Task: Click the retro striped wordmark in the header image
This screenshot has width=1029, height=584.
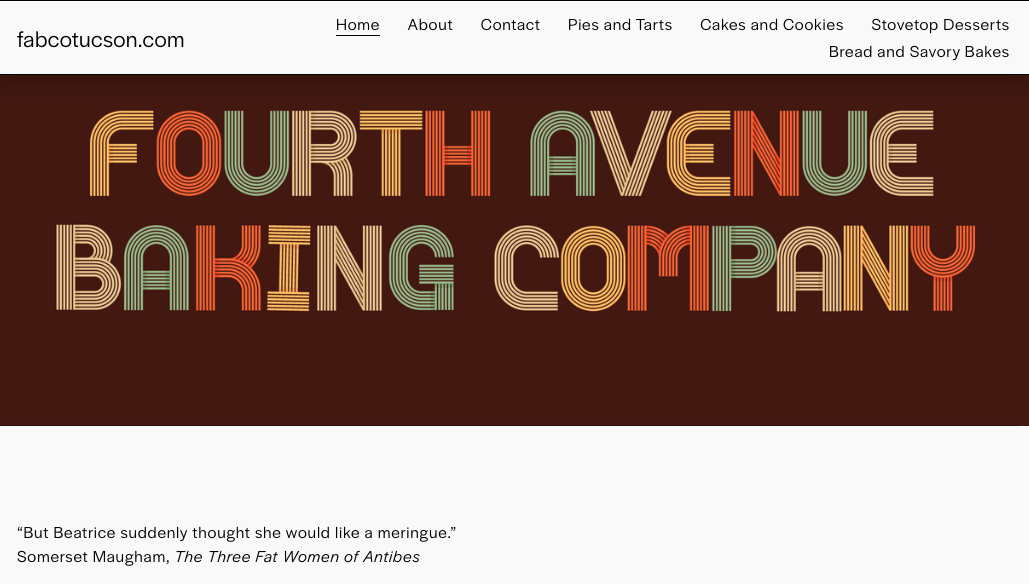Action: pyautogui.click(x=514, y=210)
